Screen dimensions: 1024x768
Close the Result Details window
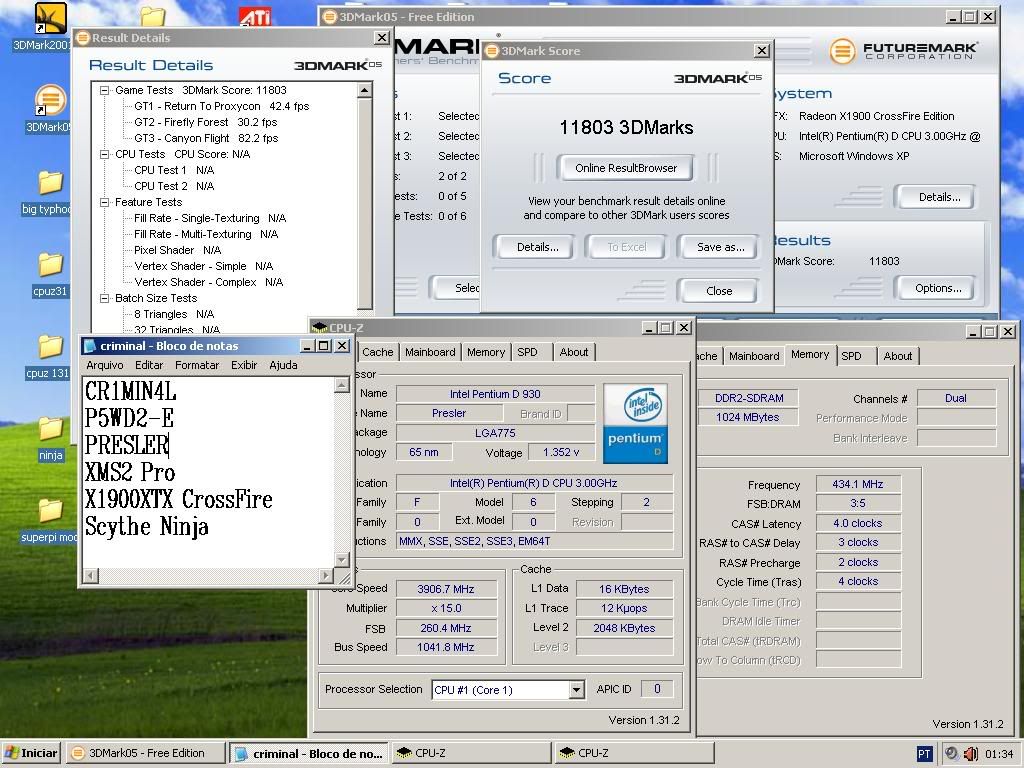[382, 38]
